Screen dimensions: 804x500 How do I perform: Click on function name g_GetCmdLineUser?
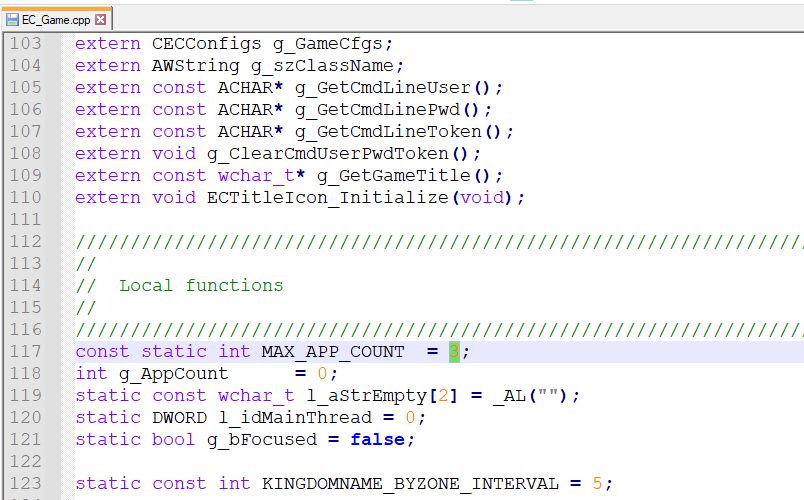[x=383, y=88]
